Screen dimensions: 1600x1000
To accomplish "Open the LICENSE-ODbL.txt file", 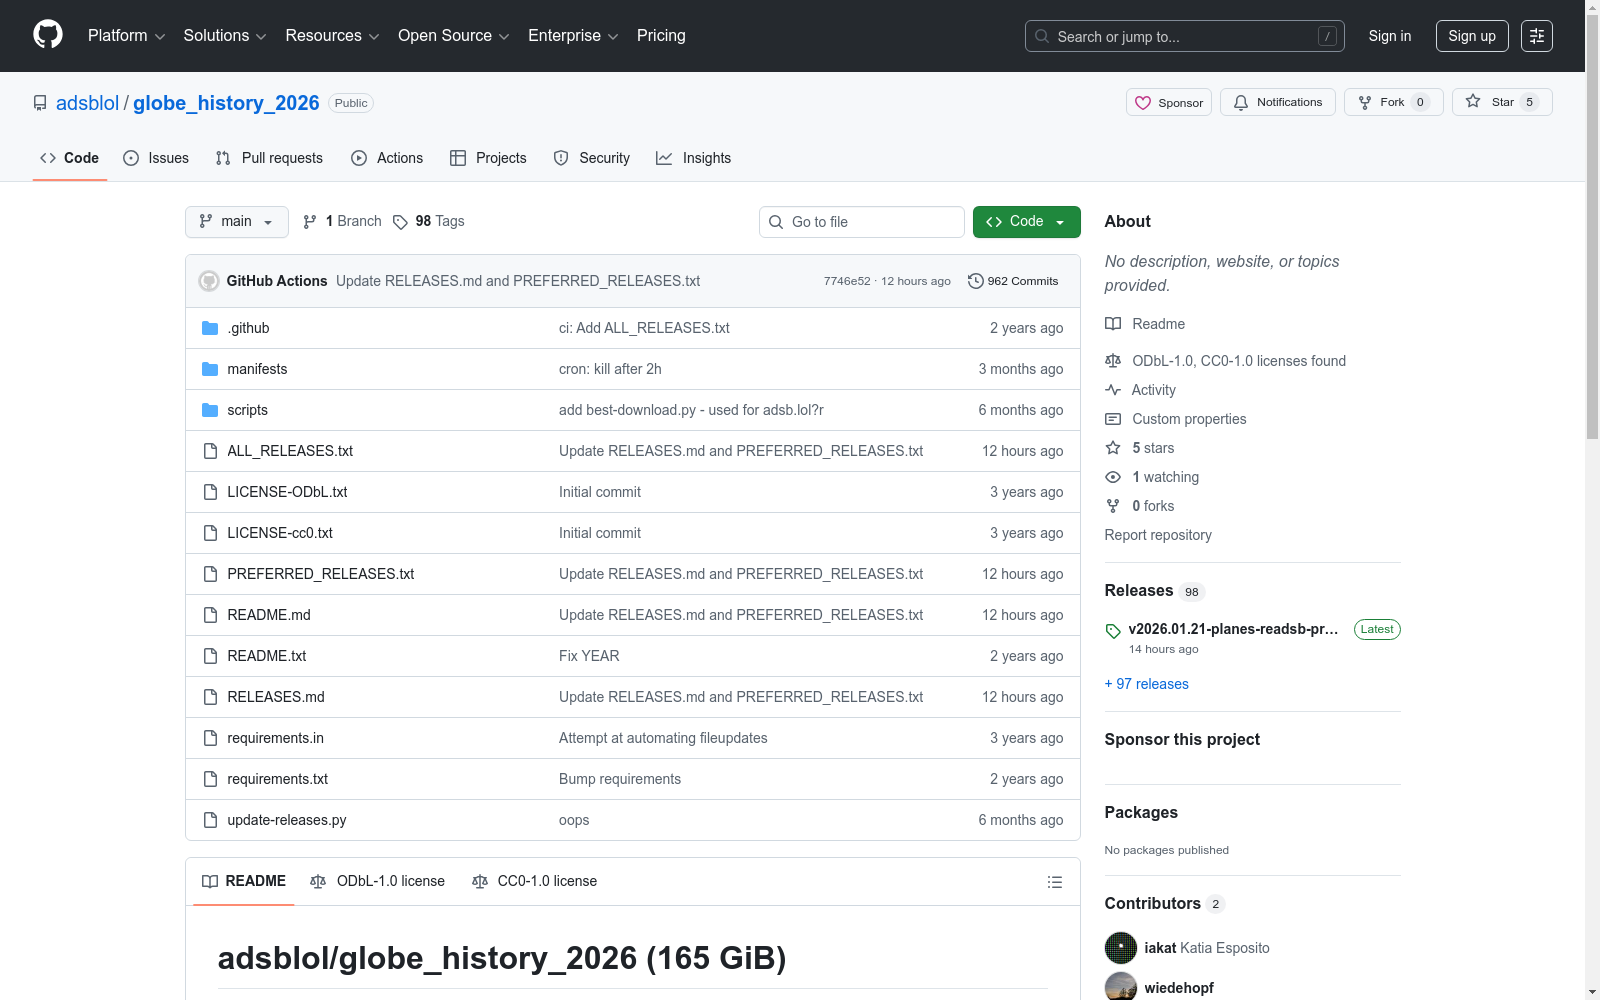I will [x=288, y=492].
